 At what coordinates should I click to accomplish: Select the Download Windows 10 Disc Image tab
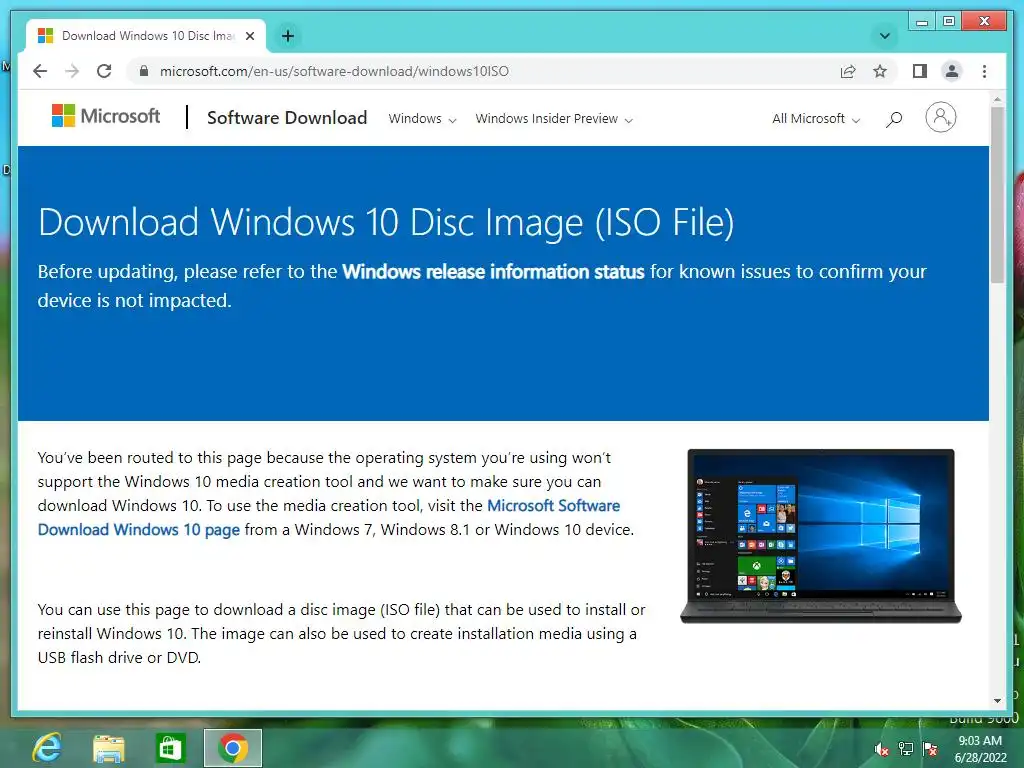click(146, 36)
